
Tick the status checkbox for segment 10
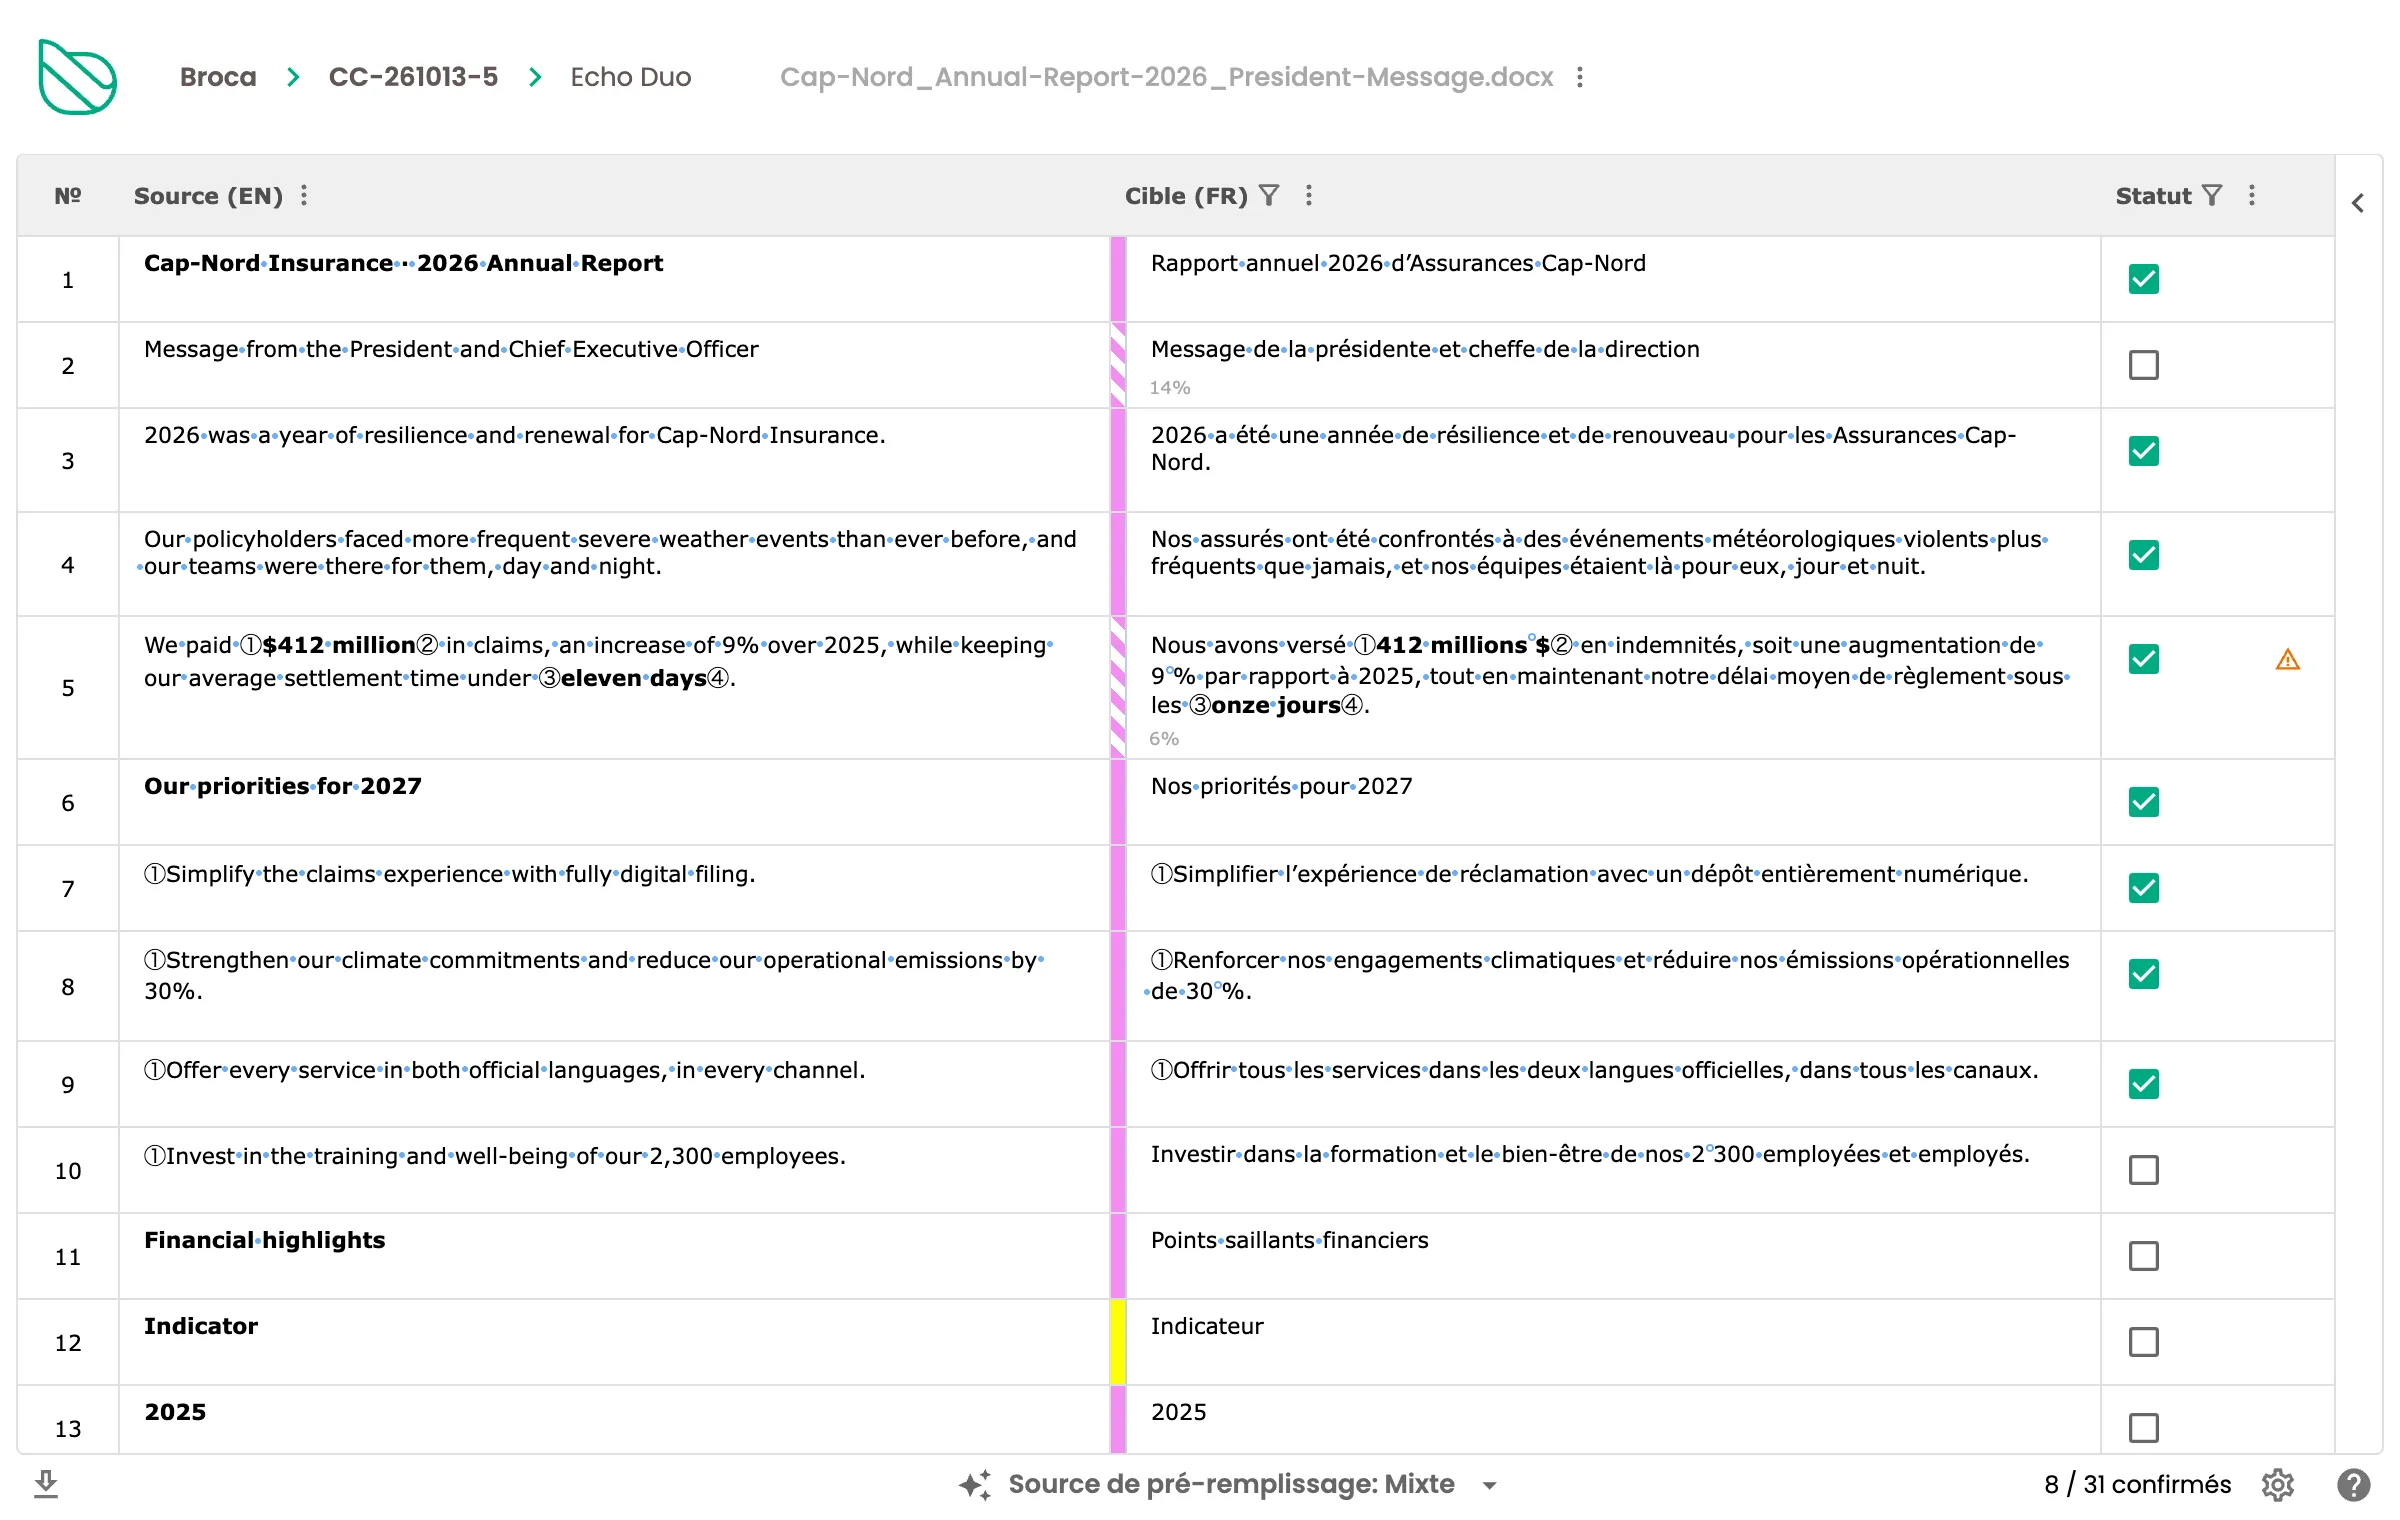pyautogui.click(x=2144, y=1170)
